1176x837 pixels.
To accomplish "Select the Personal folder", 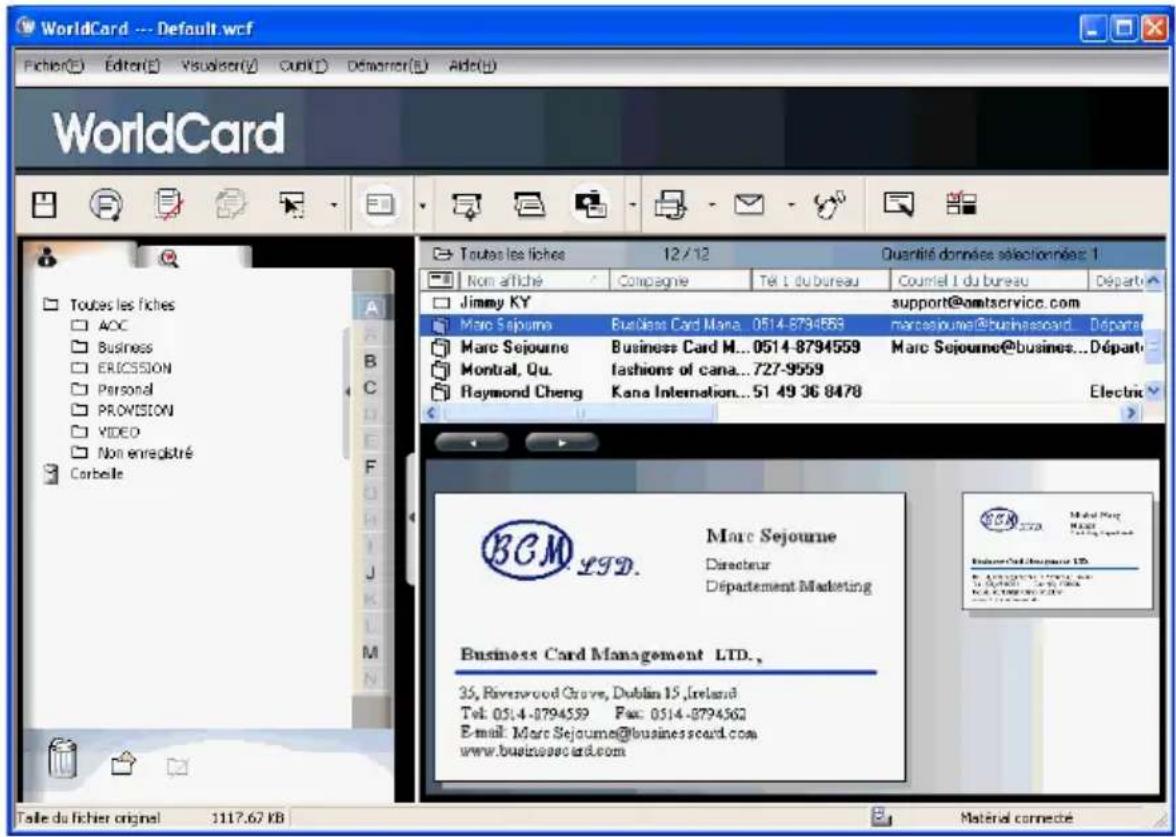I will click(124, 389).
